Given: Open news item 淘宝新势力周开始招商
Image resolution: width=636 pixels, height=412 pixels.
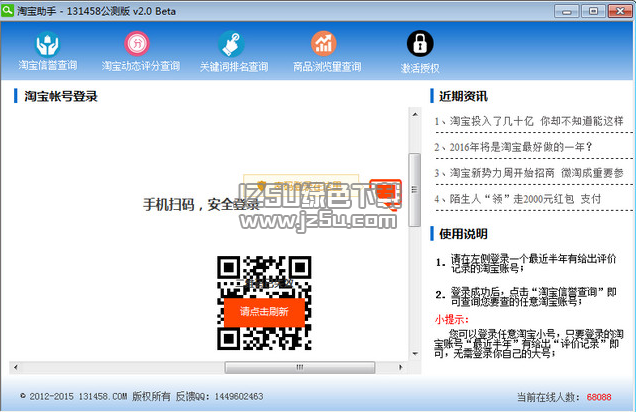Looking at the screenshot, I should click(529, 173).
